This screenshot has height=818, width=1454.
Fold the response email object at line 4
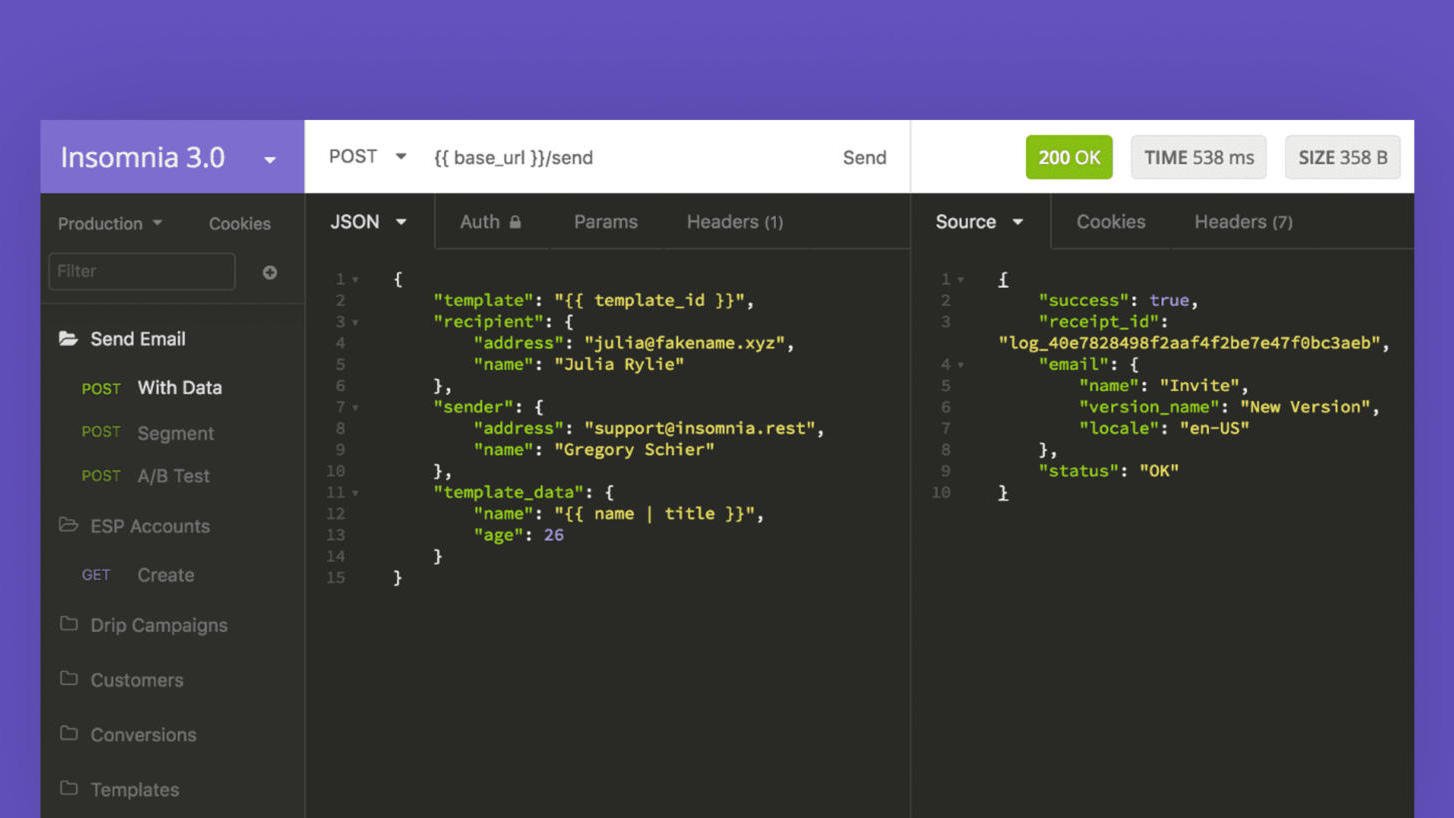pos(961,365)
